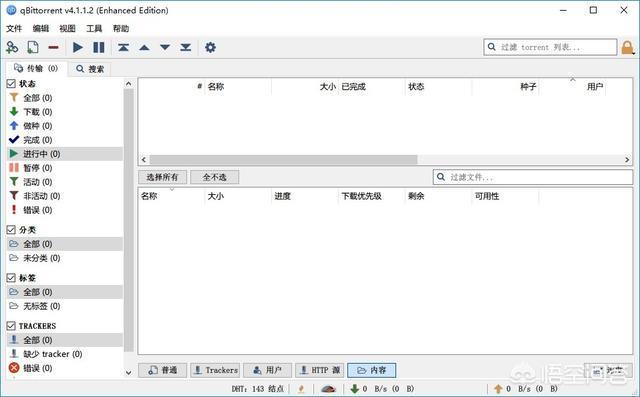Screen dimensions: 640x397
Task: Click the 选择所有 button
Action: coord(162,177)
